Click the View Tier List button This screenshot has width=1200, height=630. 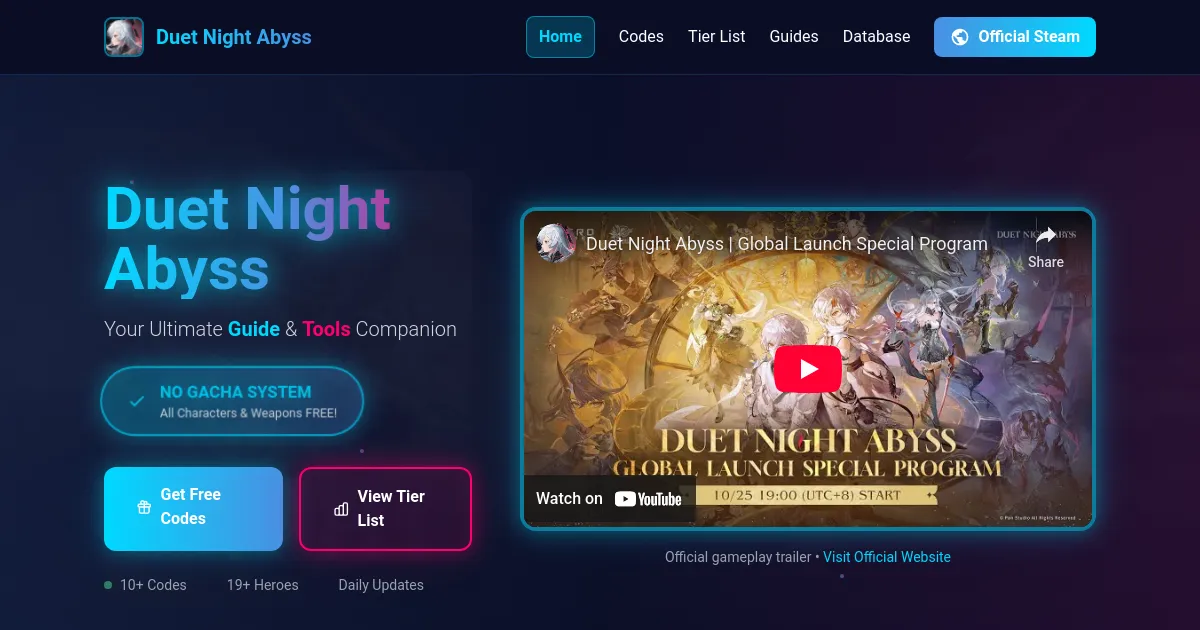point(385,509)
